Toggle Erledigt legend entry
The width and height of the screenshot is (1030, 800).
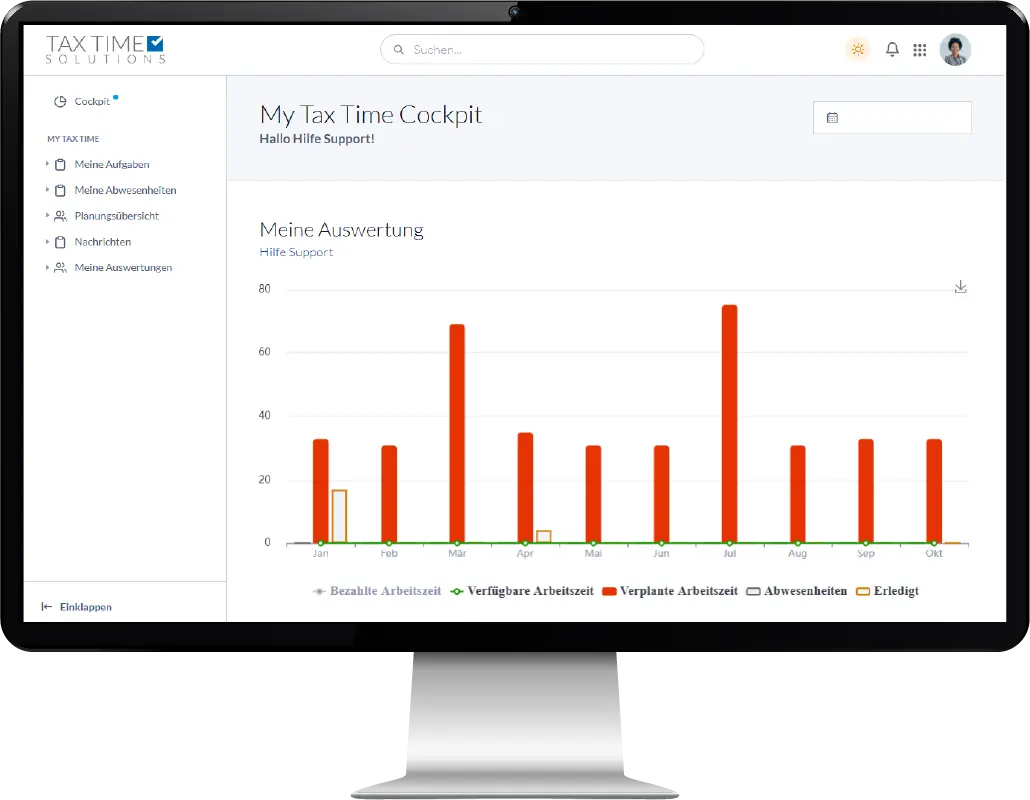[887, 591]
